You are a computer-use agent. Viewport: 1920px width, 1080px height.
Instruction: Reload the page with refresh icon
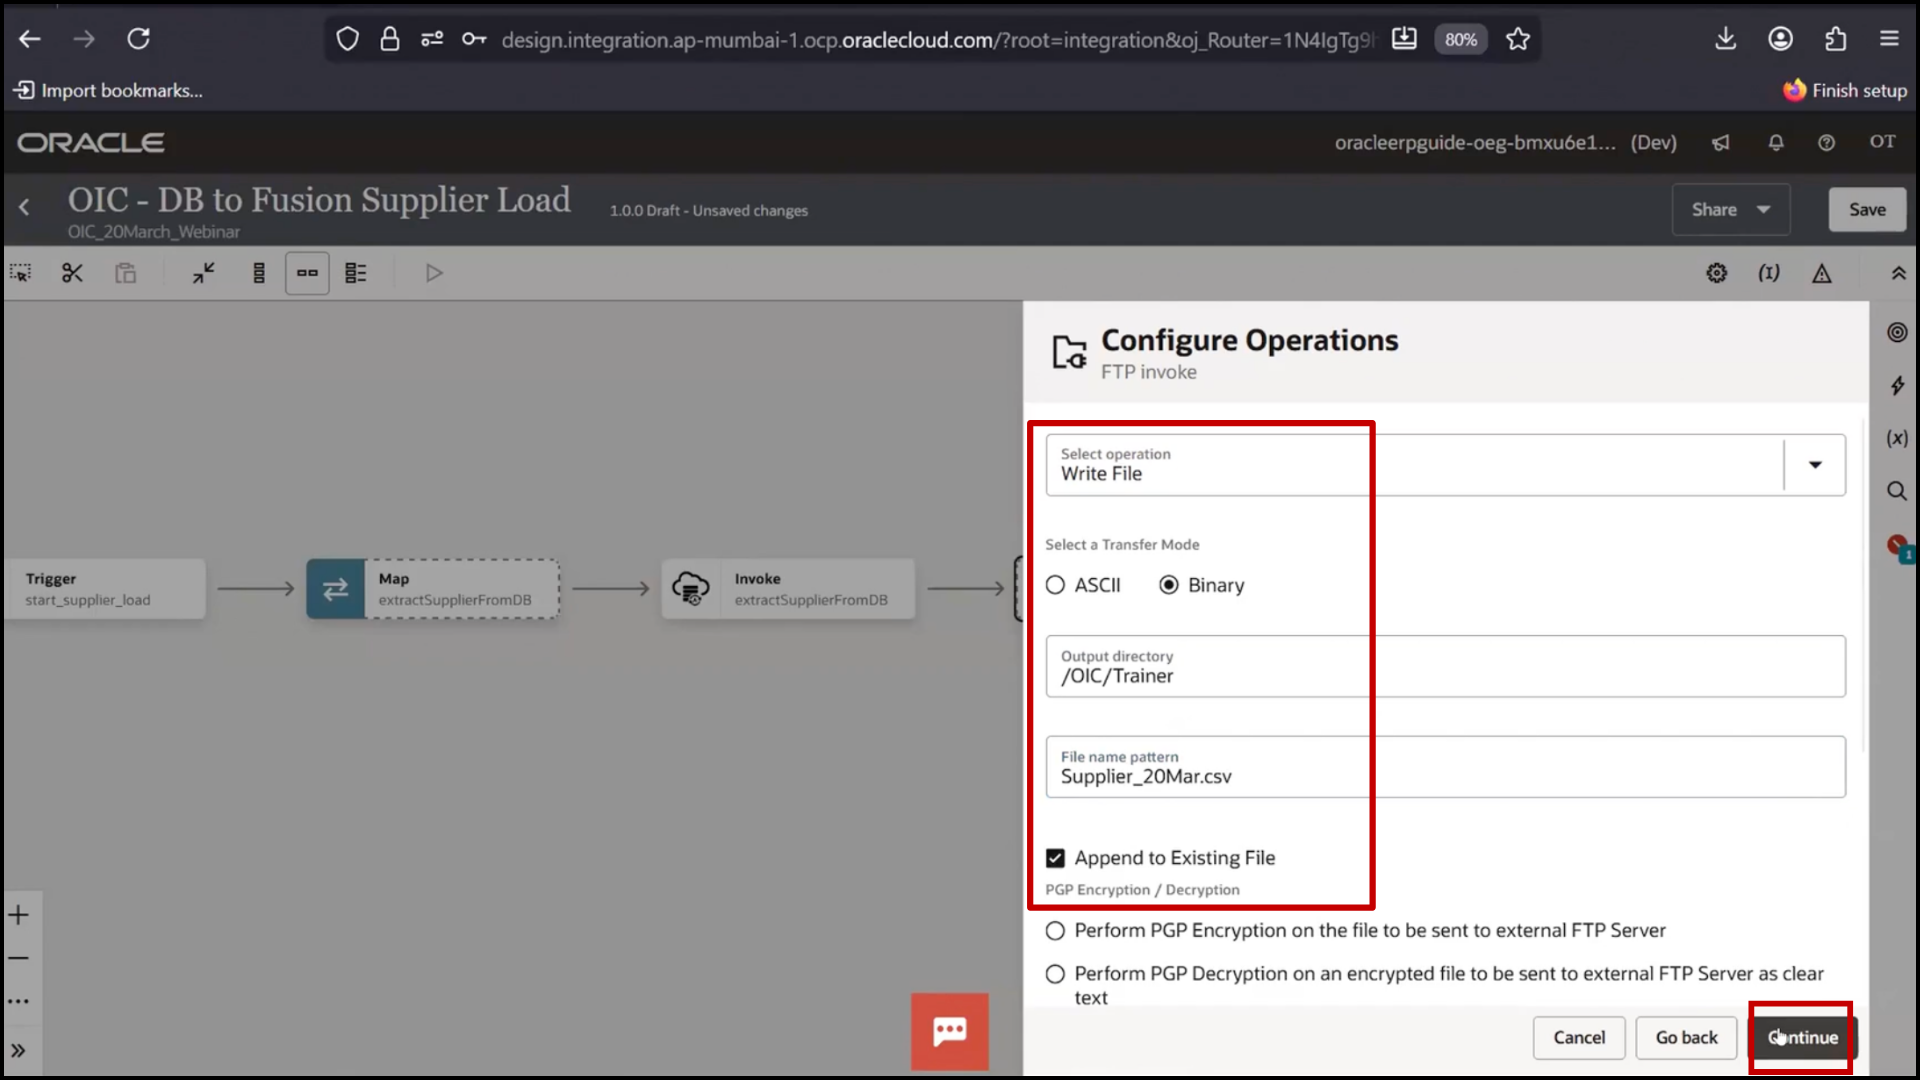(138, 39)
